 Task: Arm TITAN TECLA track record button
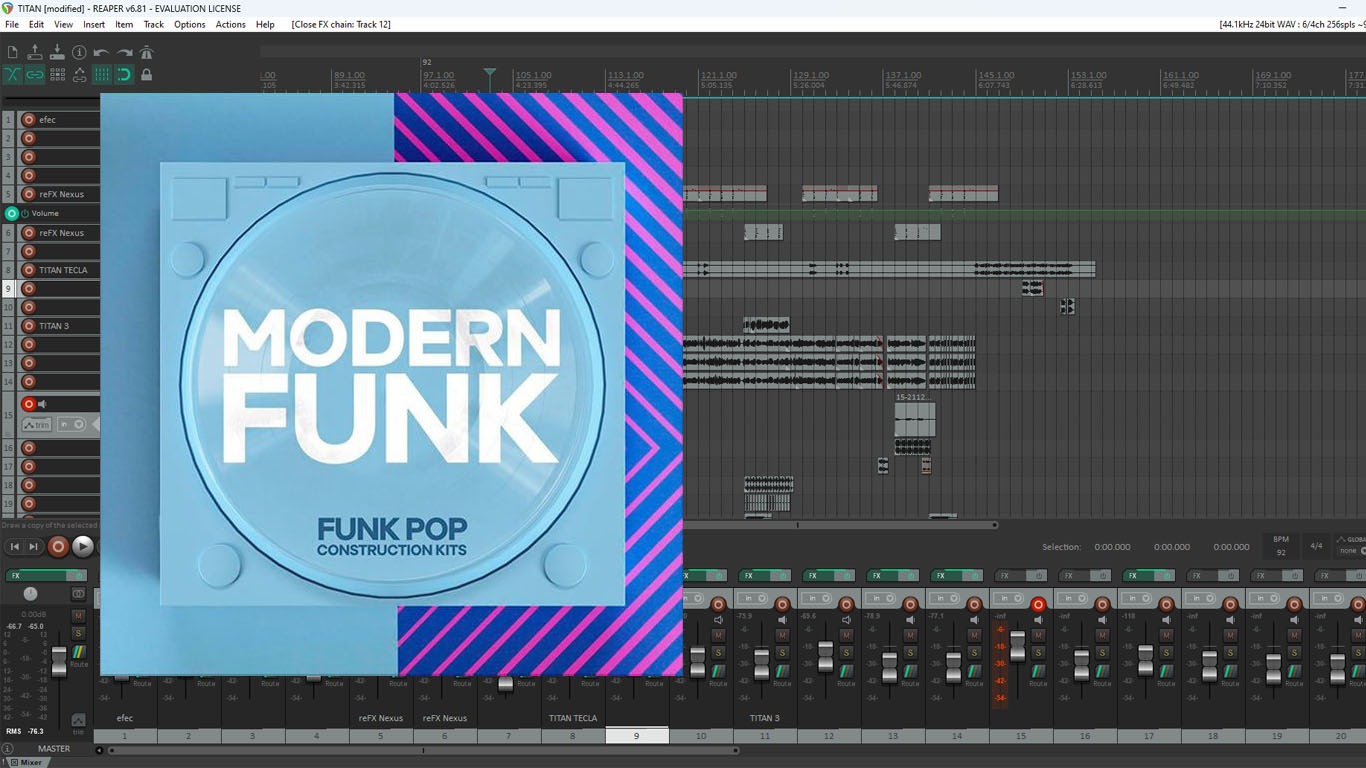tap(28, 270)
